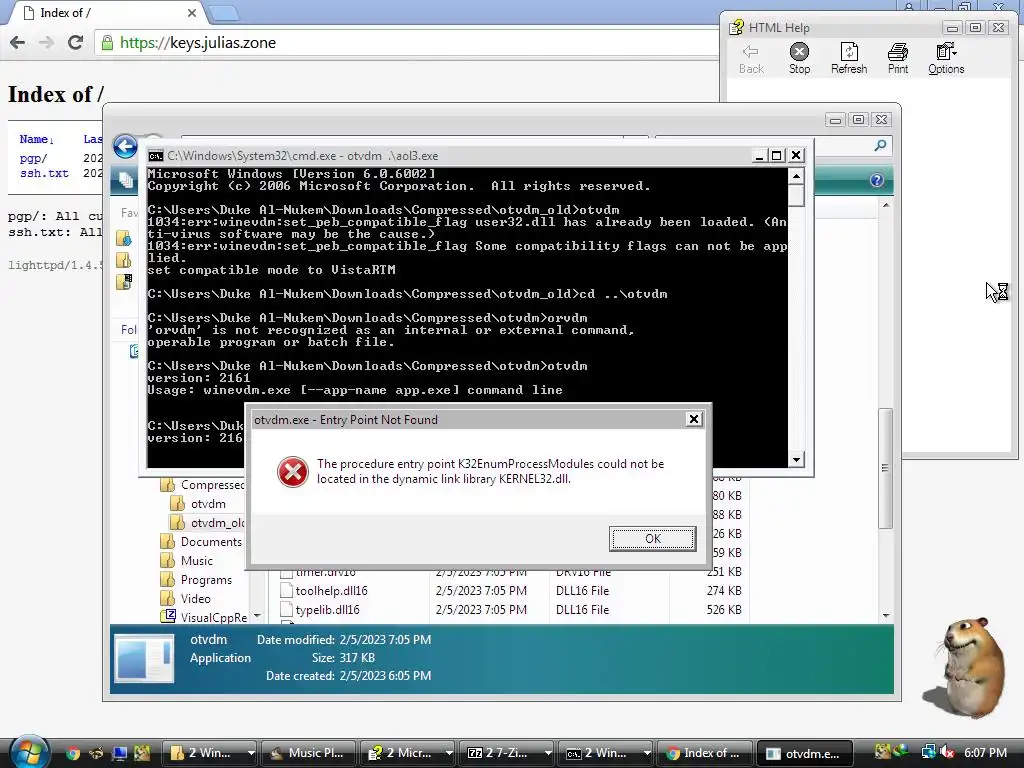Viewport: 1024px width, 768px height.
Task: Click the Explorer search magnifier icon
Action: point(880,146)
